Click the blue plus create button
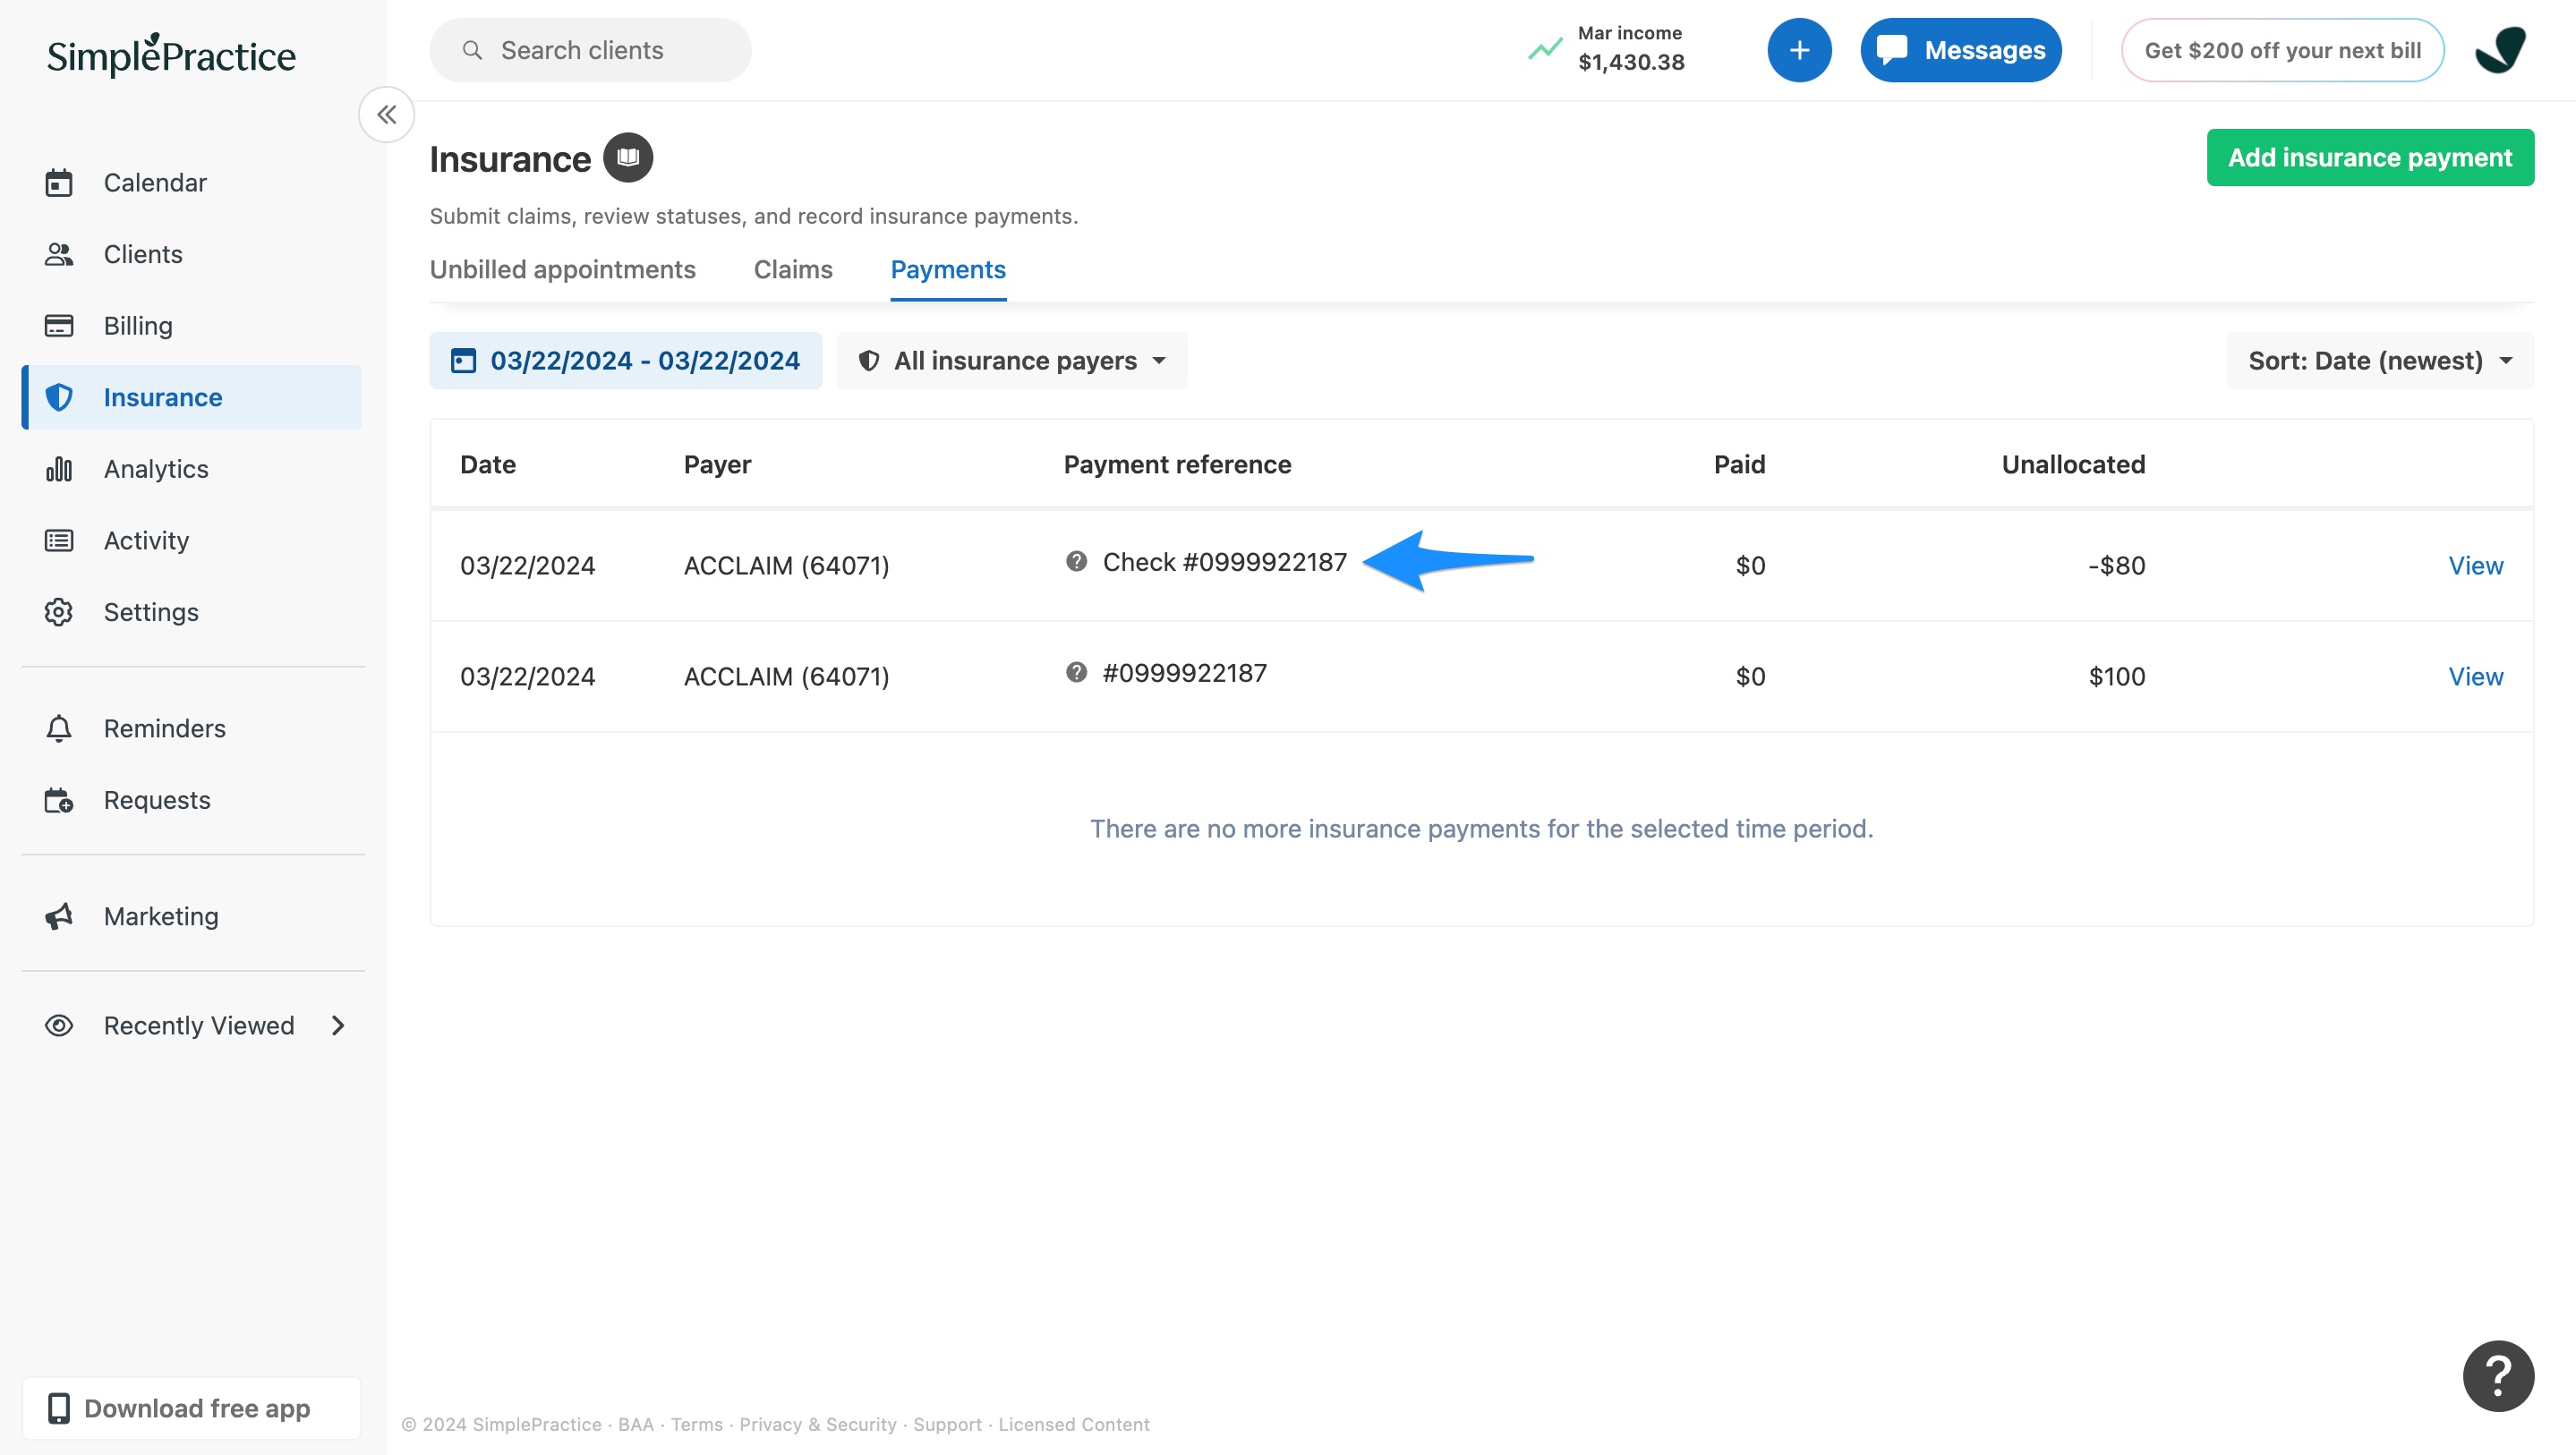This screenshot has height=1455, width=2576. 1799,50
